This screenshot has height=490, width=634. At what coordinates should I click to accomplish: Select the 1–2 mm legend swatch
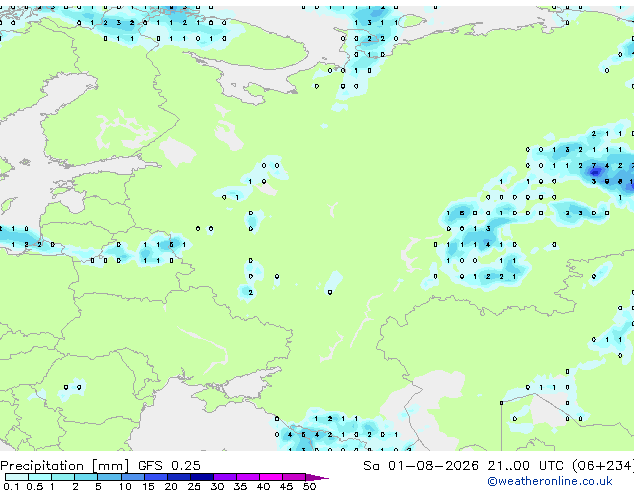[x=63, y=477]
